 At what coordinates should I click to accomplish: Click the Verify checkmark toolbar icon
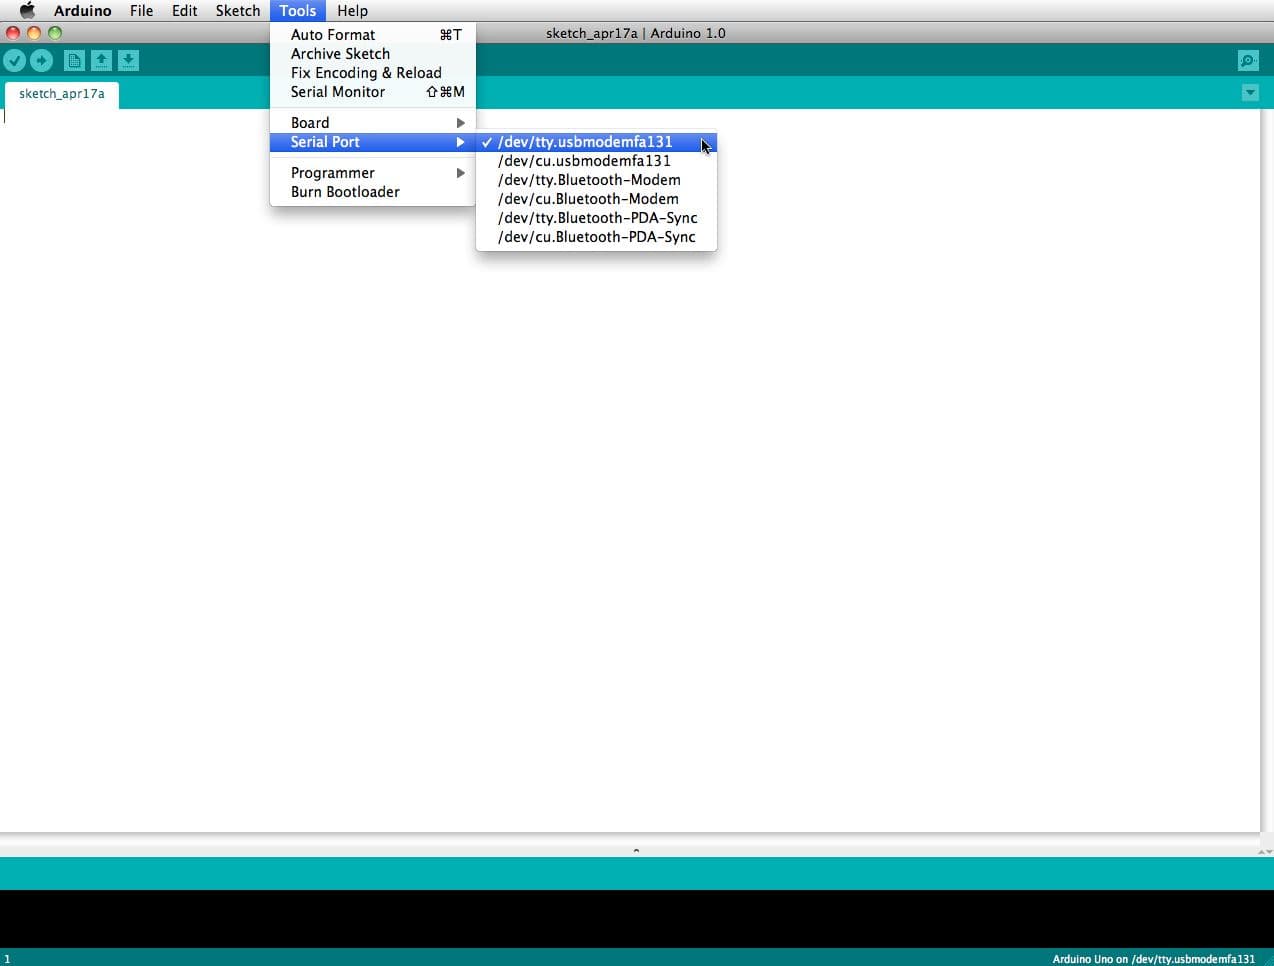coord(14,61)
